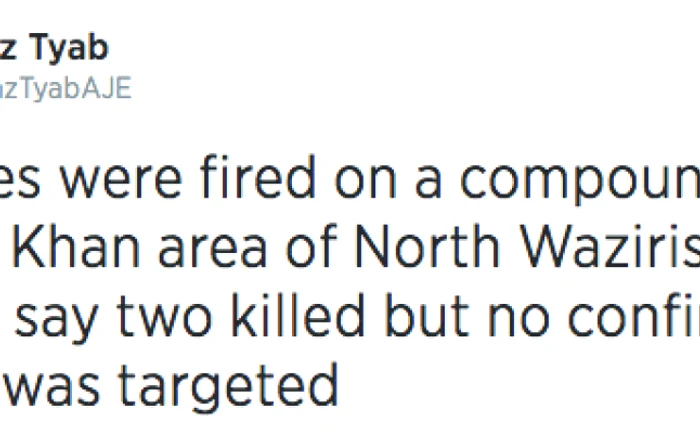Click the word "of" before "North"
The width and height of the screenshot is (700, 438).
tap(312, 246)
